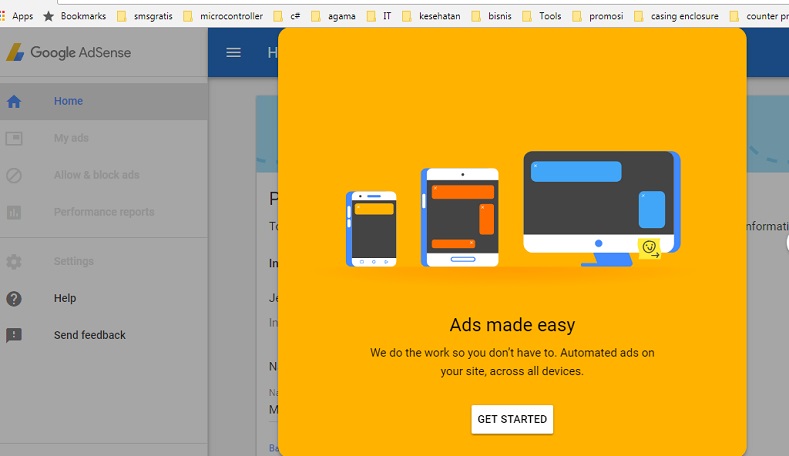Click the Help question mark icon
This screenshot has width=789, height=456.
point(14,298)
